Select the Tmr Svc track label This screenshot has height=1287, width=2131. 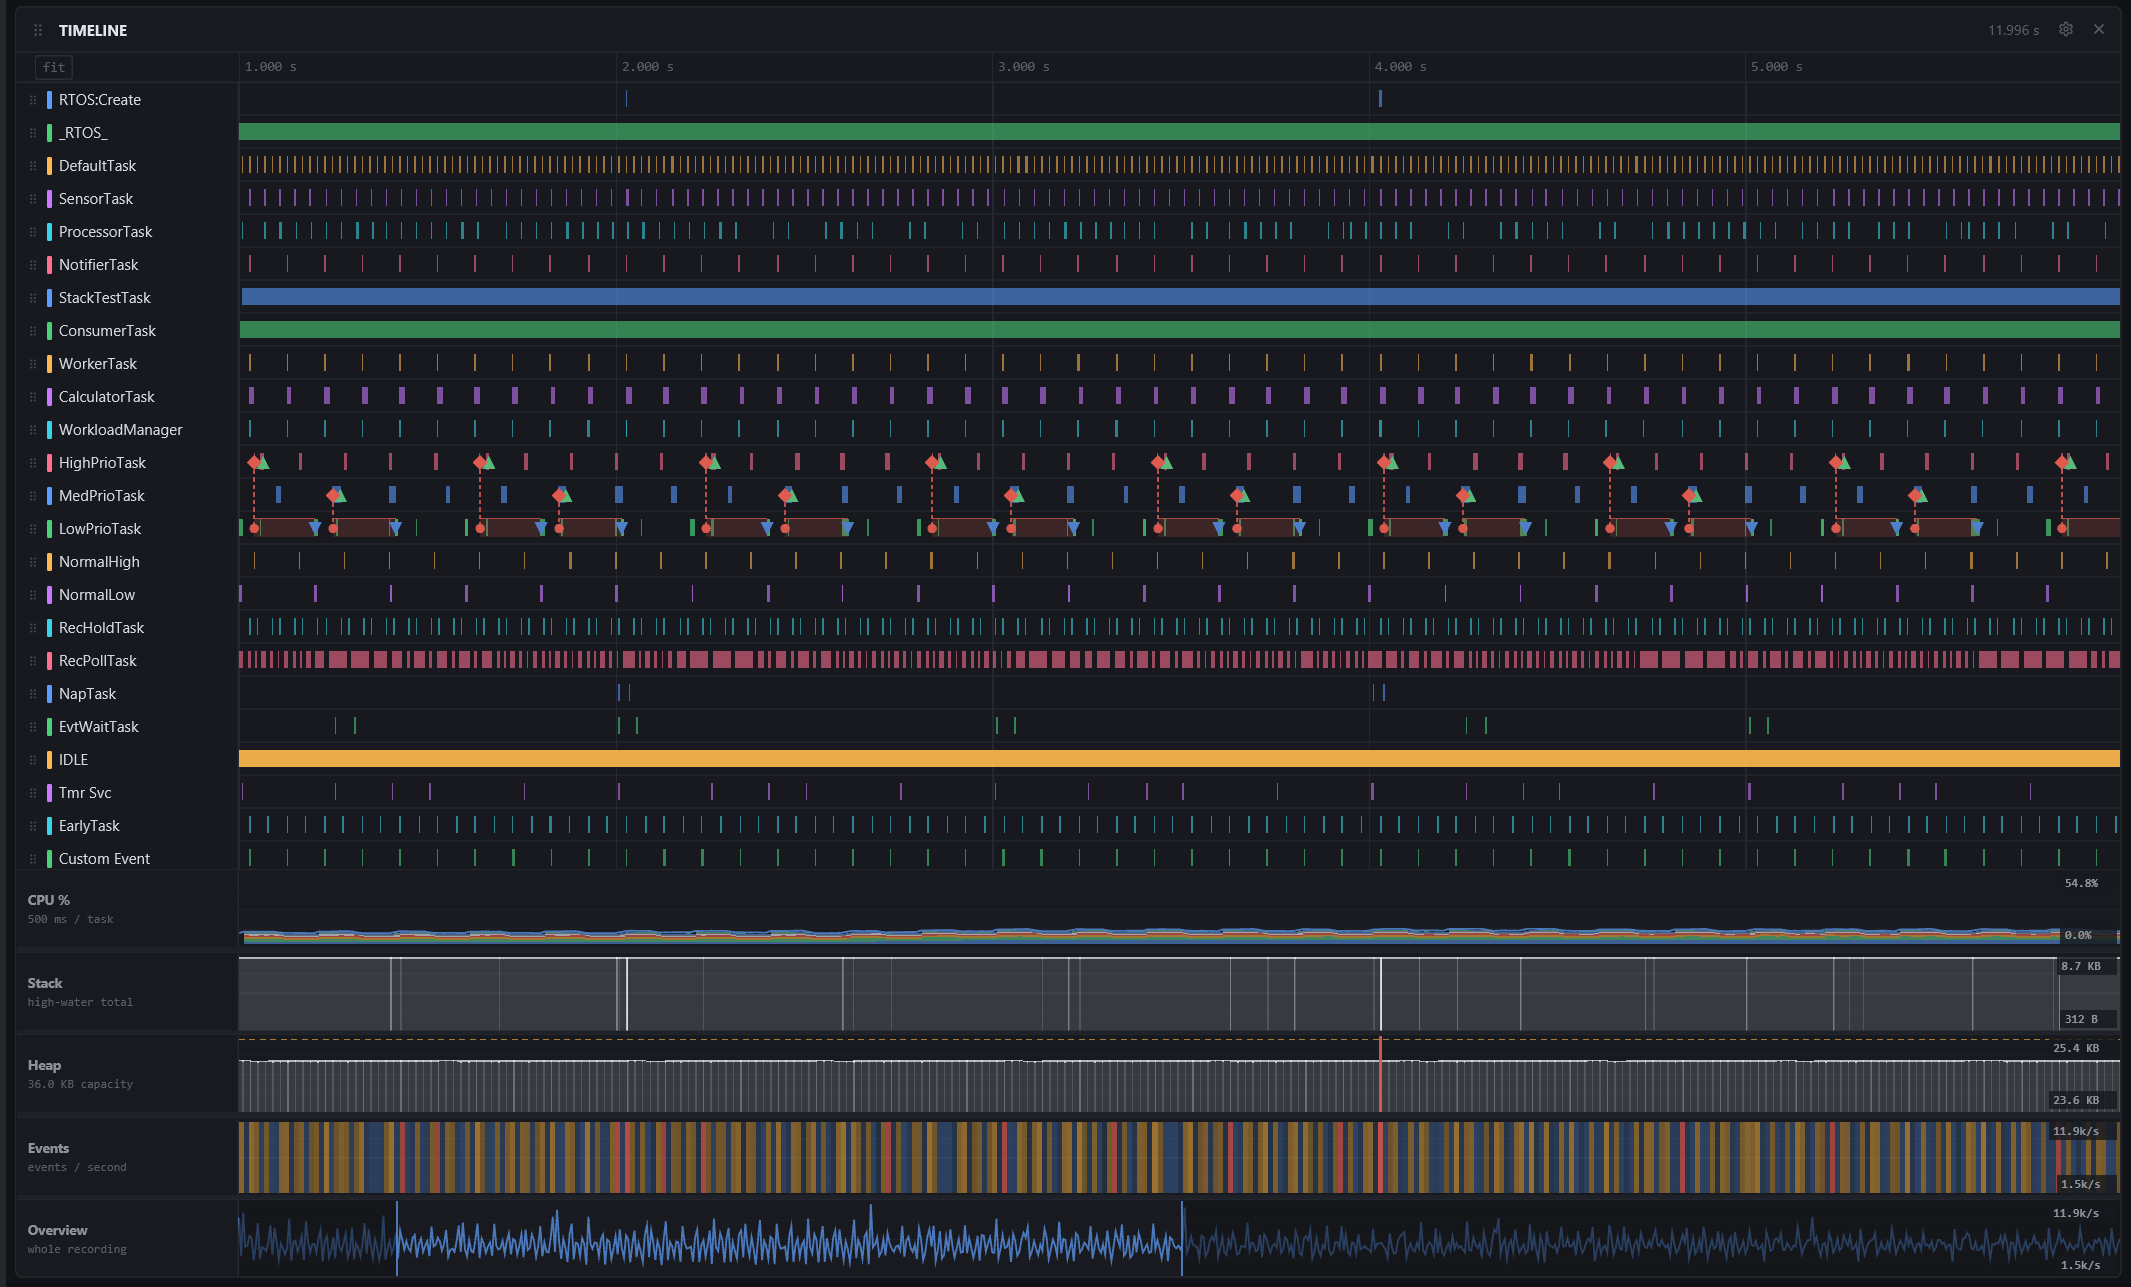[85, 793]
